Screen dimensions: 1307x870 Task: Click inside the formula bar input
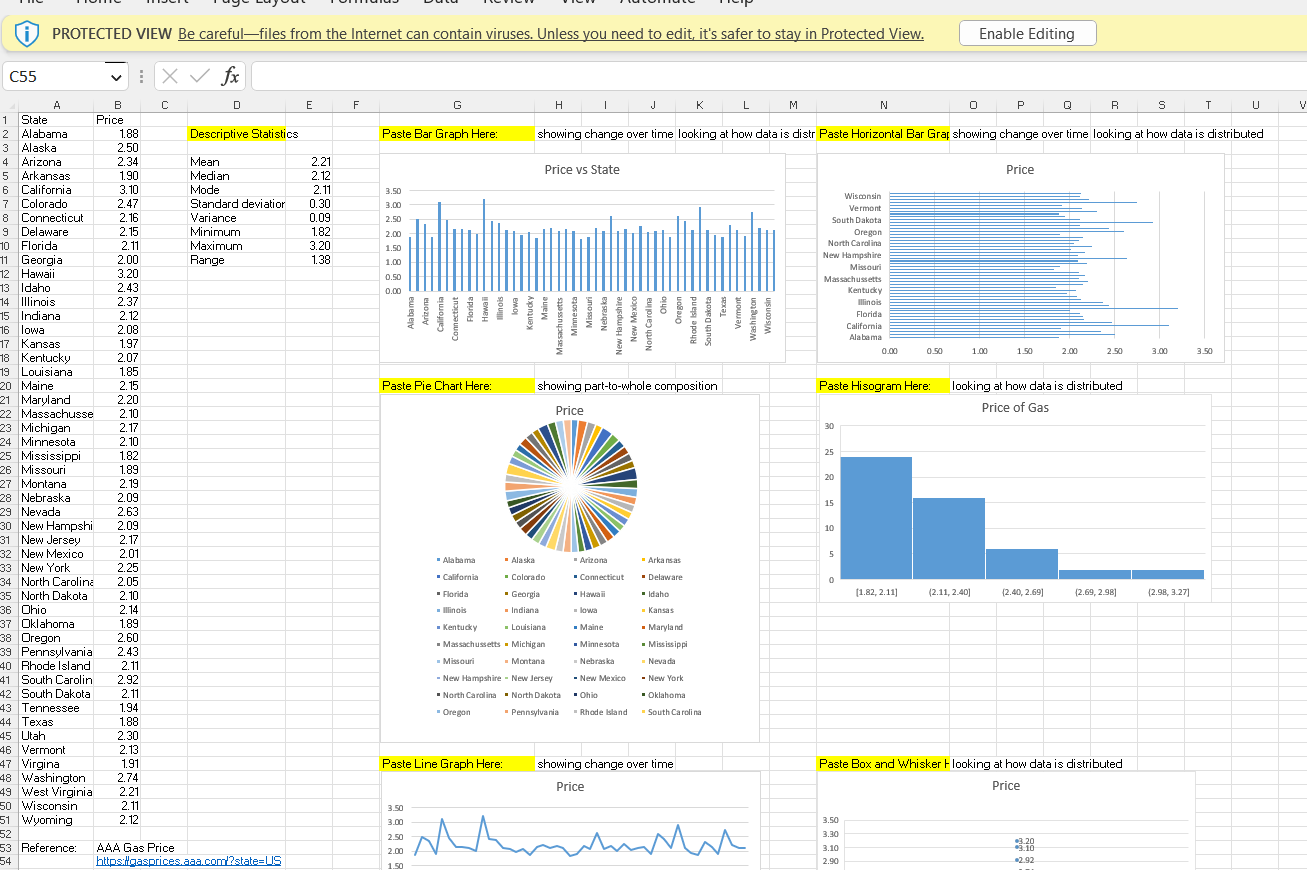[778, 76]
